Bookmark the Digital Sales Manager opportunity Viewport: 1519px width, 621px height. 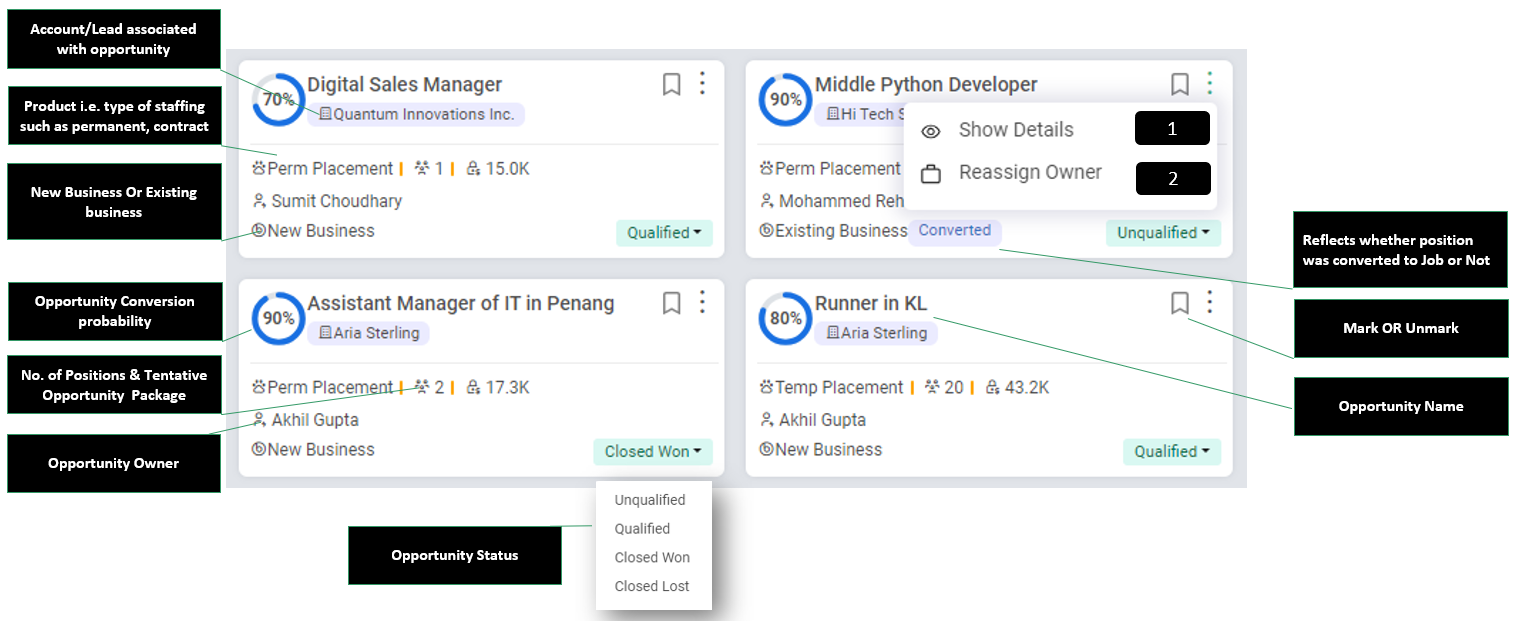coord(671,85)
